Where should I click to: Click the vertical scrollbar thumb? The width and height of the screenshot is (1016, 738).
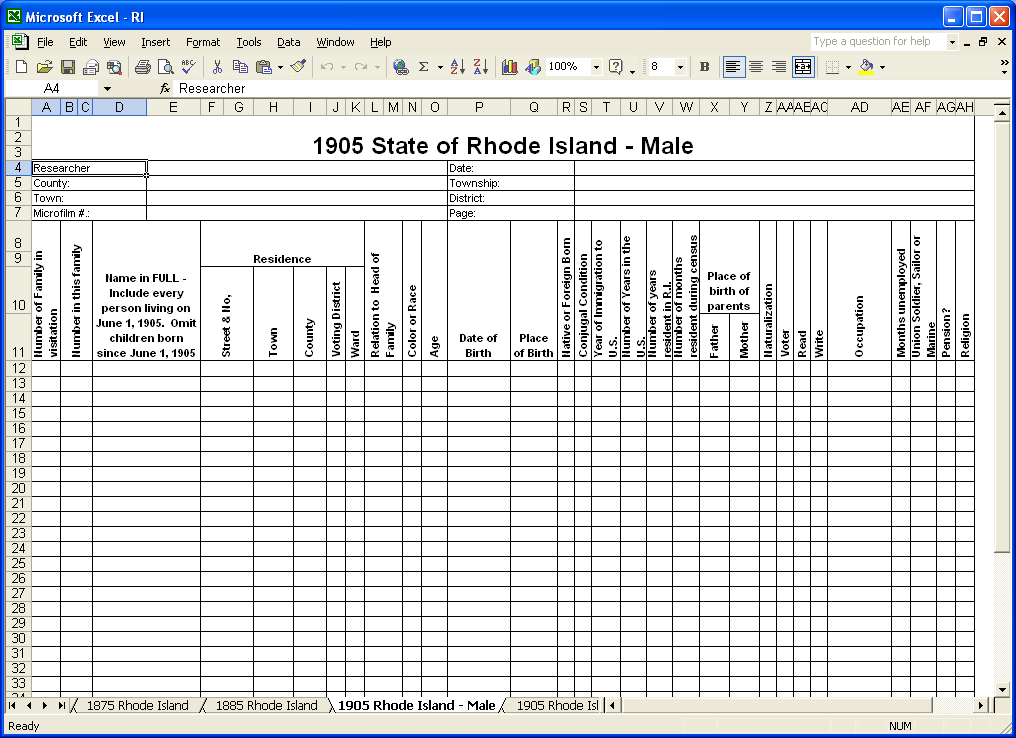(1002, 337)
